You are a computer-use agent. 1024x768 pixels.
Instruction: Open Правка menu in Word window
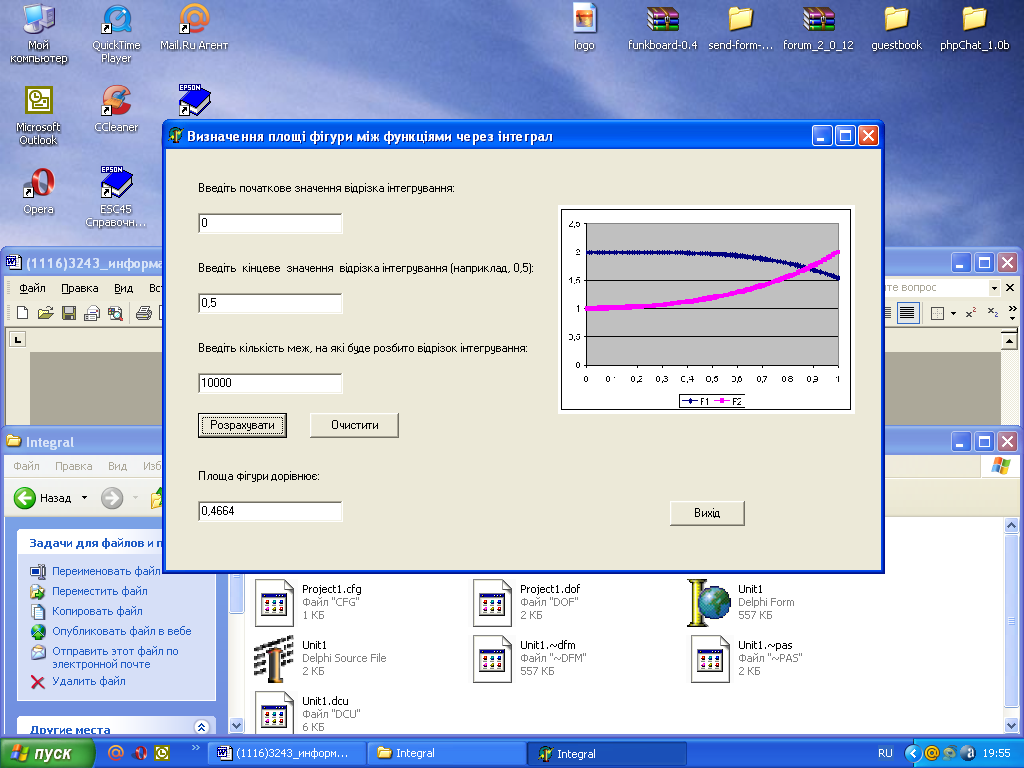pos(80,288)
